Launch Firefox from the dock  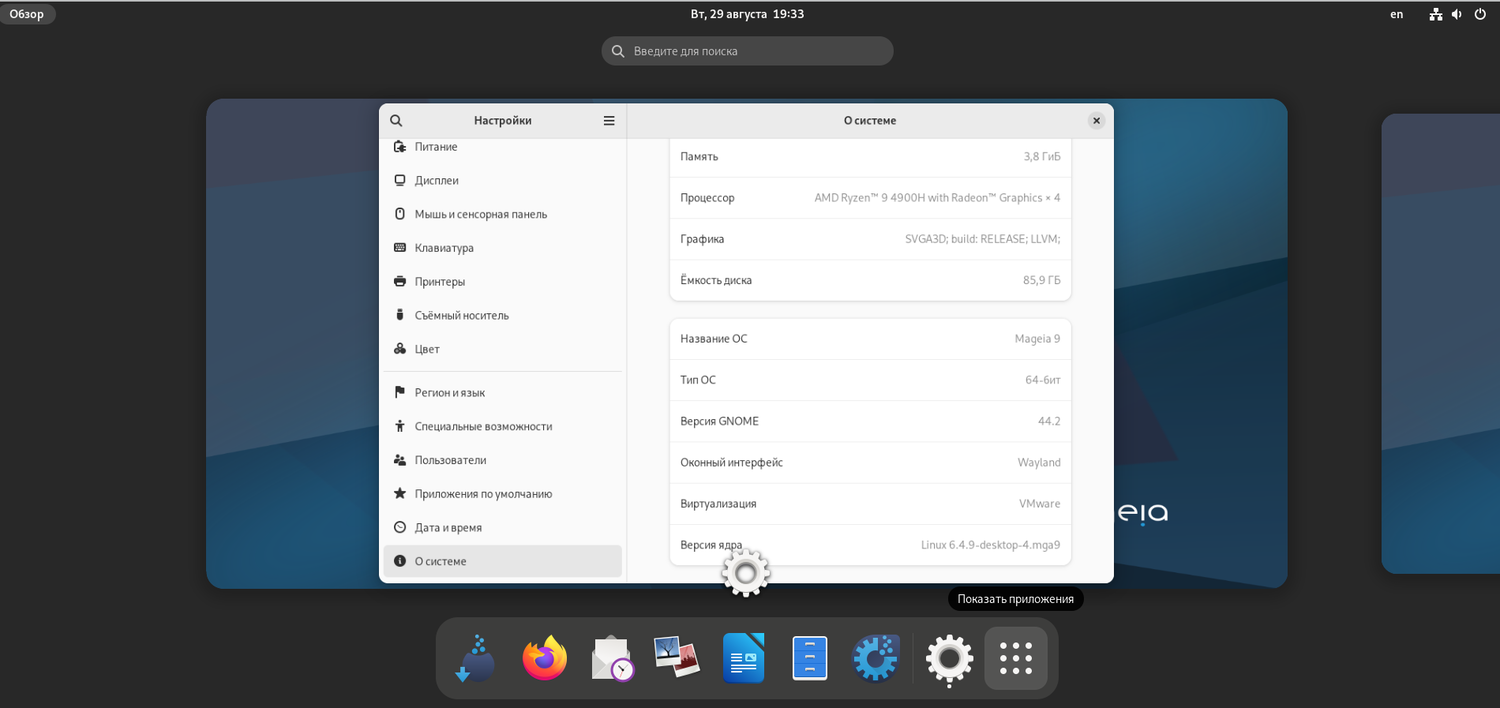545,658
